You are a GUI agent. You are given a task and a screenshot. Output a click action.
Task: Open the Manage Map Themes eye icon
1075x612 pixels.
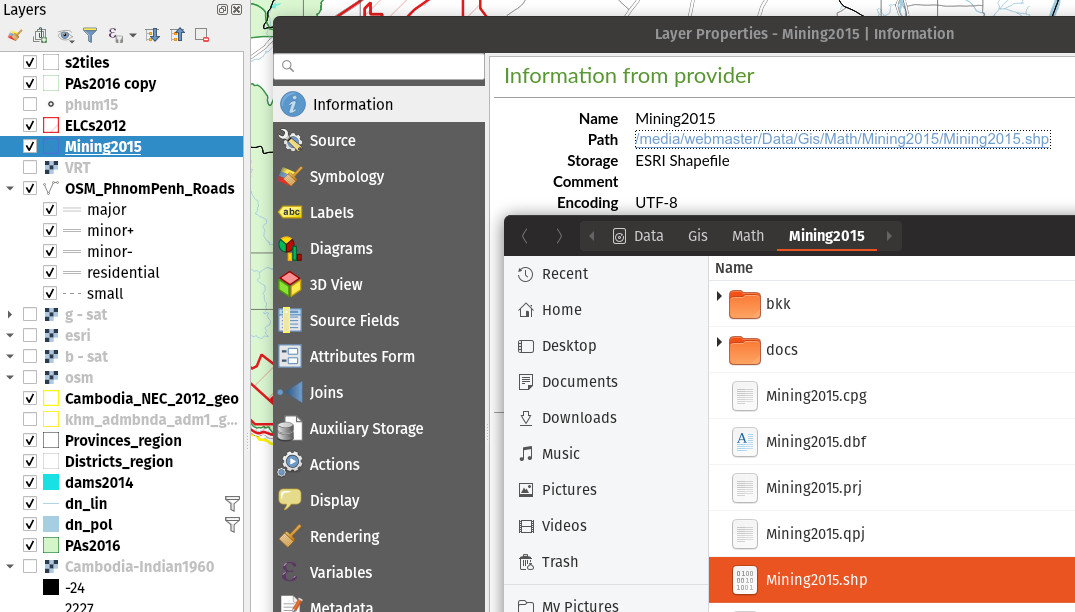pyautogui.click(x=66, y=35)
